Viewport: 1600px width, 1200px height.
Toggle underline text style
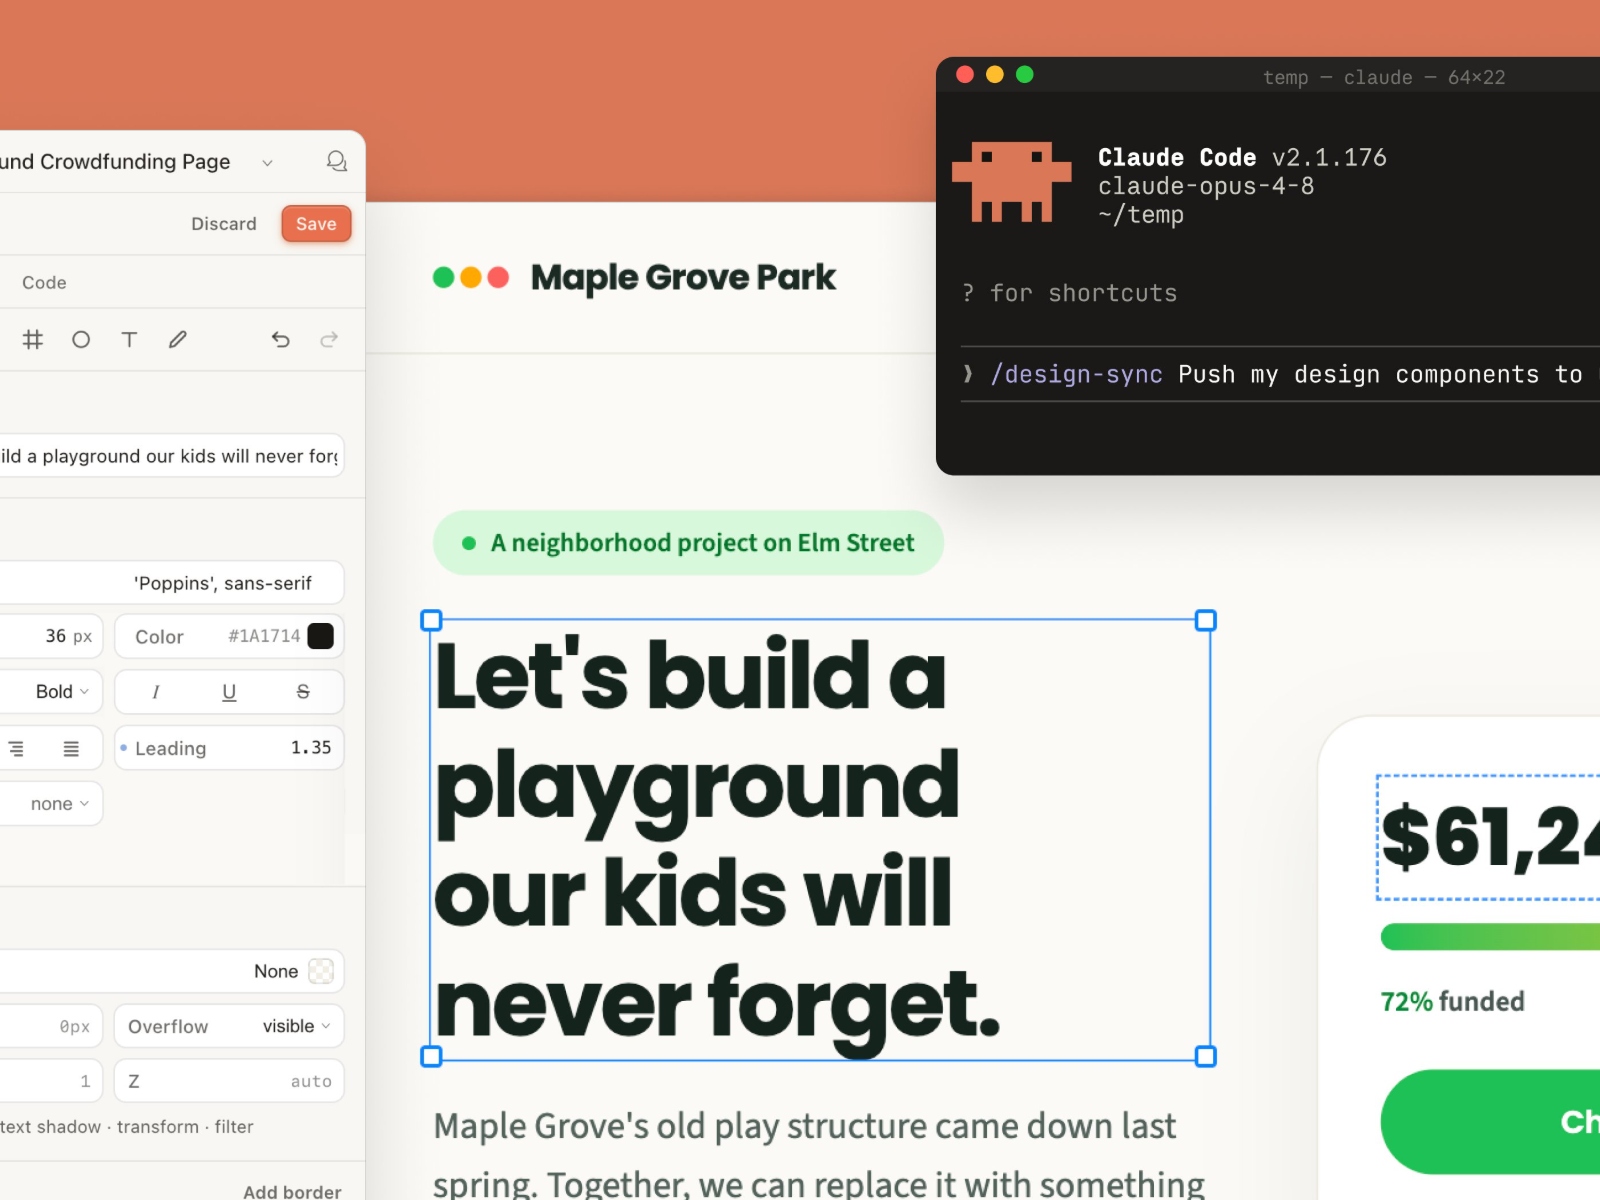pos(229,692)
